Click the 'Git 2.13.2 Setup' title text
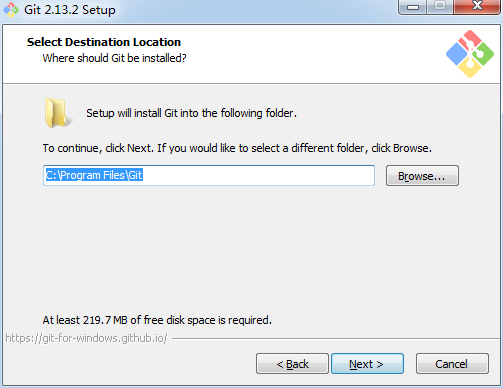This screenshot has width=503, height=388. tap(70, 10)
